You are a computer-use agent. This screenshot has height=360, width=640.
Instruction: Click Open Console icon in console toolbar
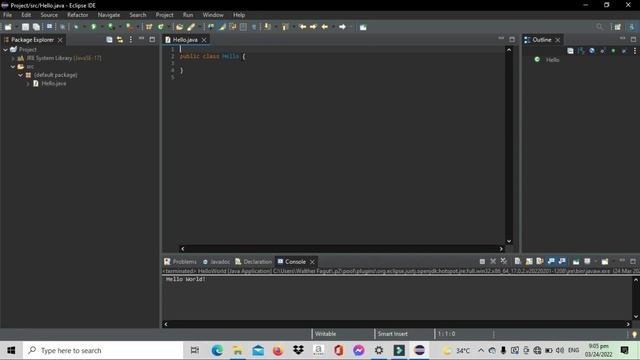point(605,261)
